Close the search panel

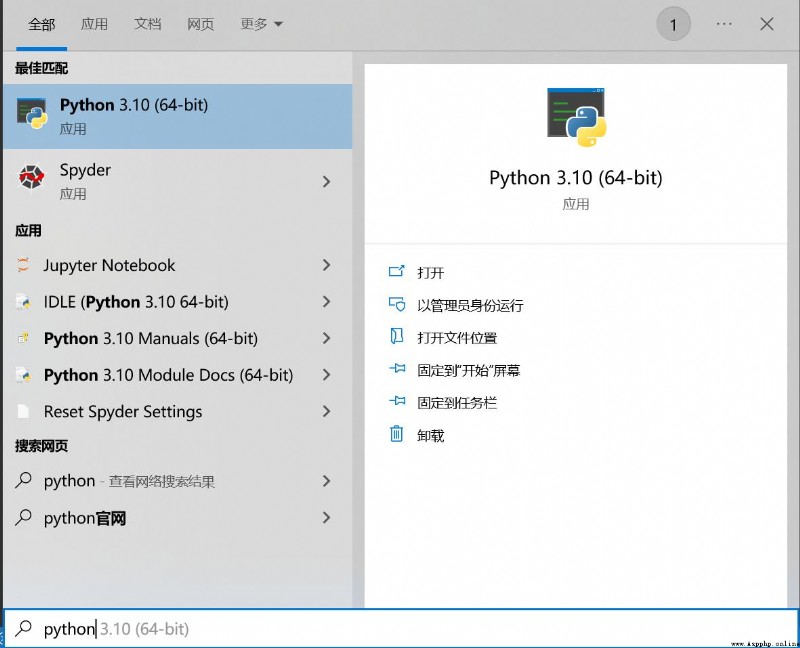pyautogui.click(x=766, y=24)
